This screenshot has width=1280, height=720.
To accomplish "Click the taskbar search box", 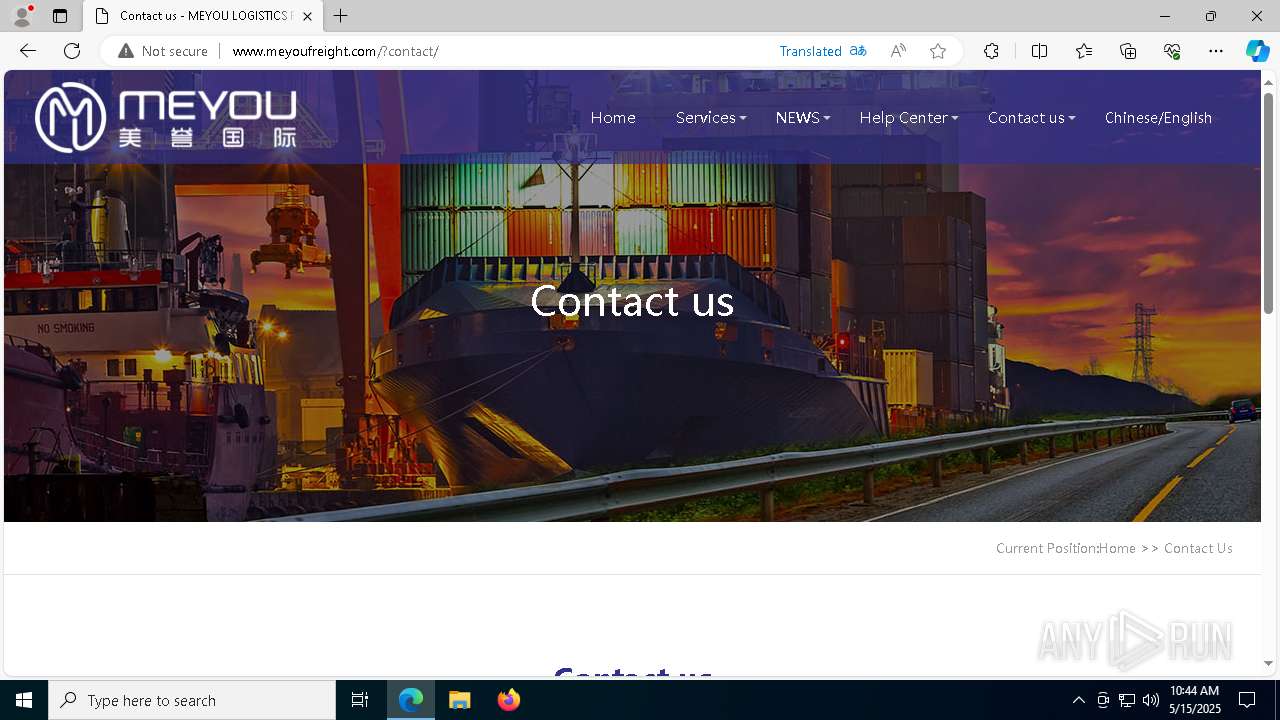I will coord(192,700).
